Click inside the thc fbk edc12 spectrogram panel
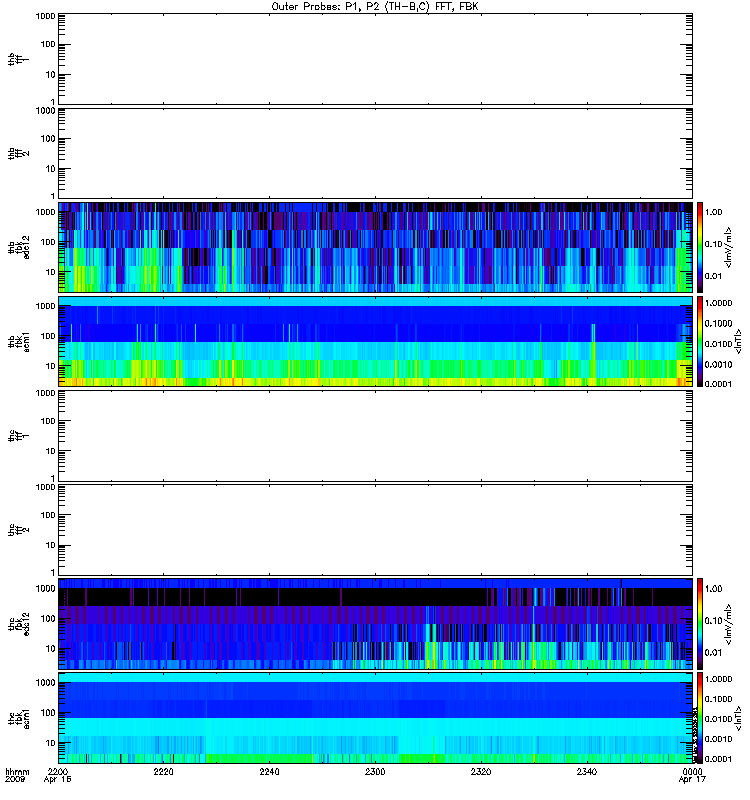The width and height of the screenshot is (750, 800). click(x=376, y=623)
